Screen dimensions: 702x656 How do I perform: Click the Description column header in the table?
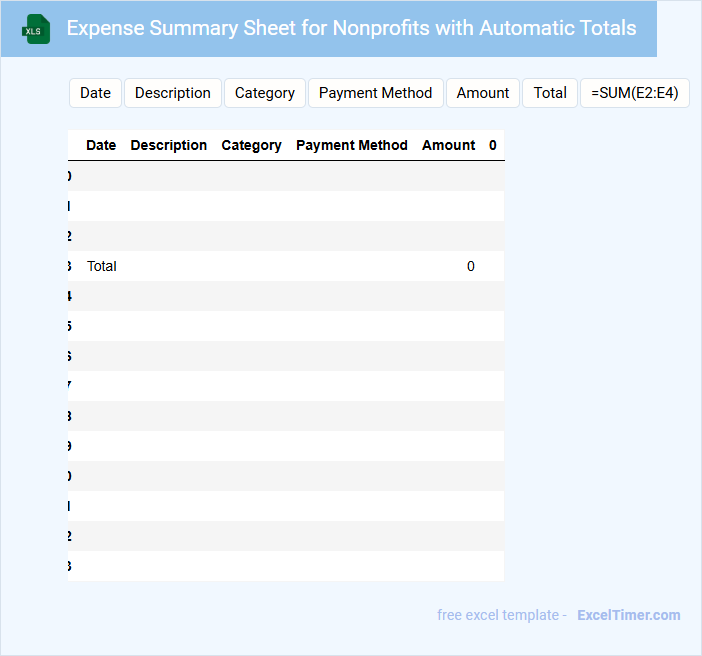pos(169,145)
